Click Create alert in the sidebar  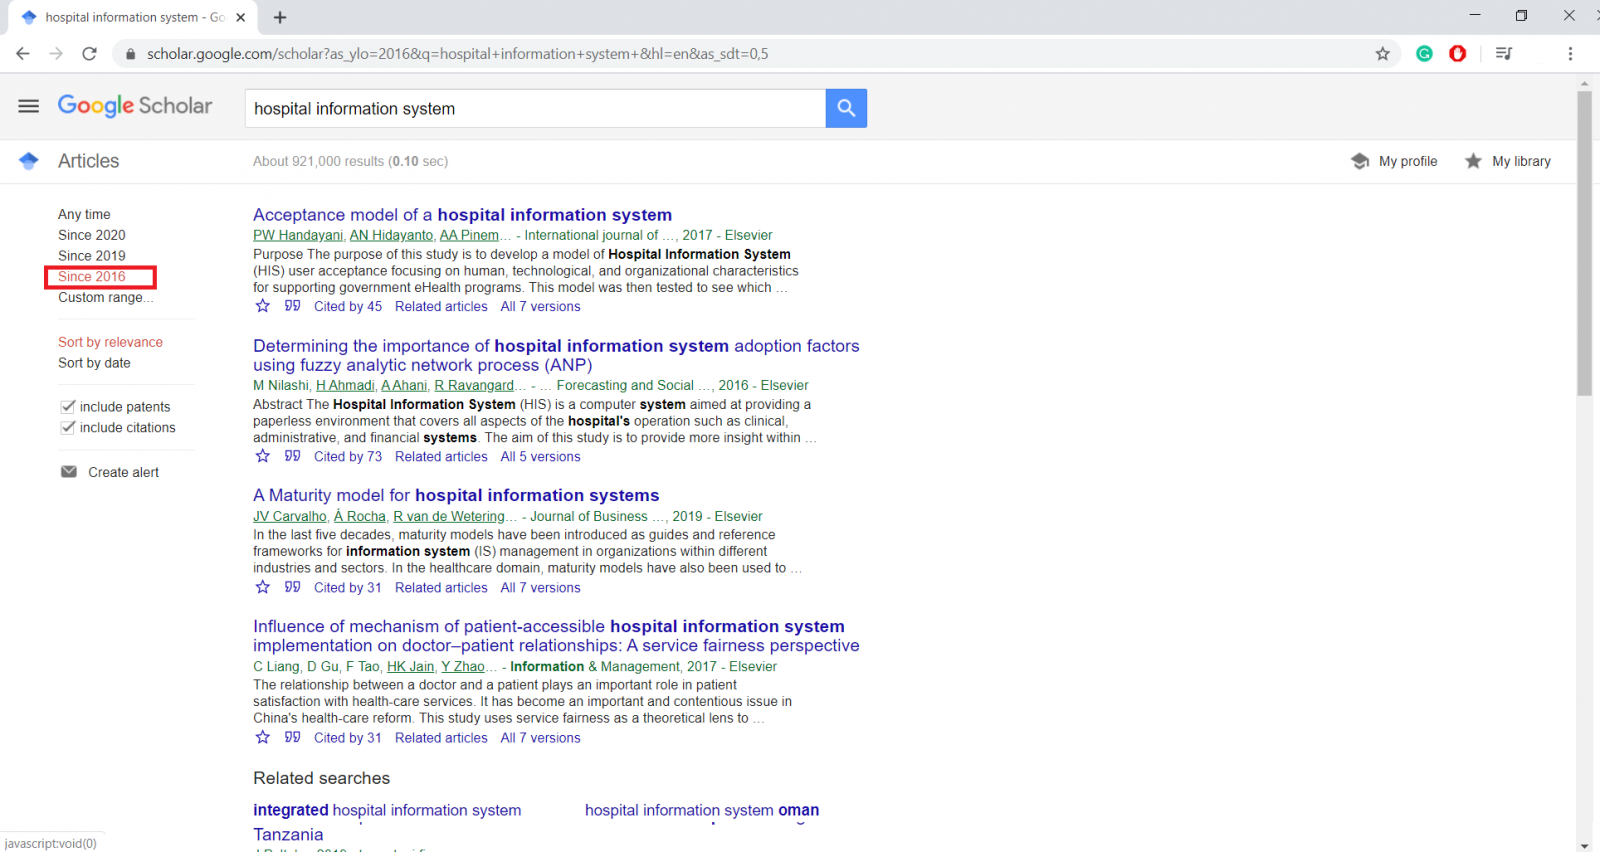pos(122,472)
